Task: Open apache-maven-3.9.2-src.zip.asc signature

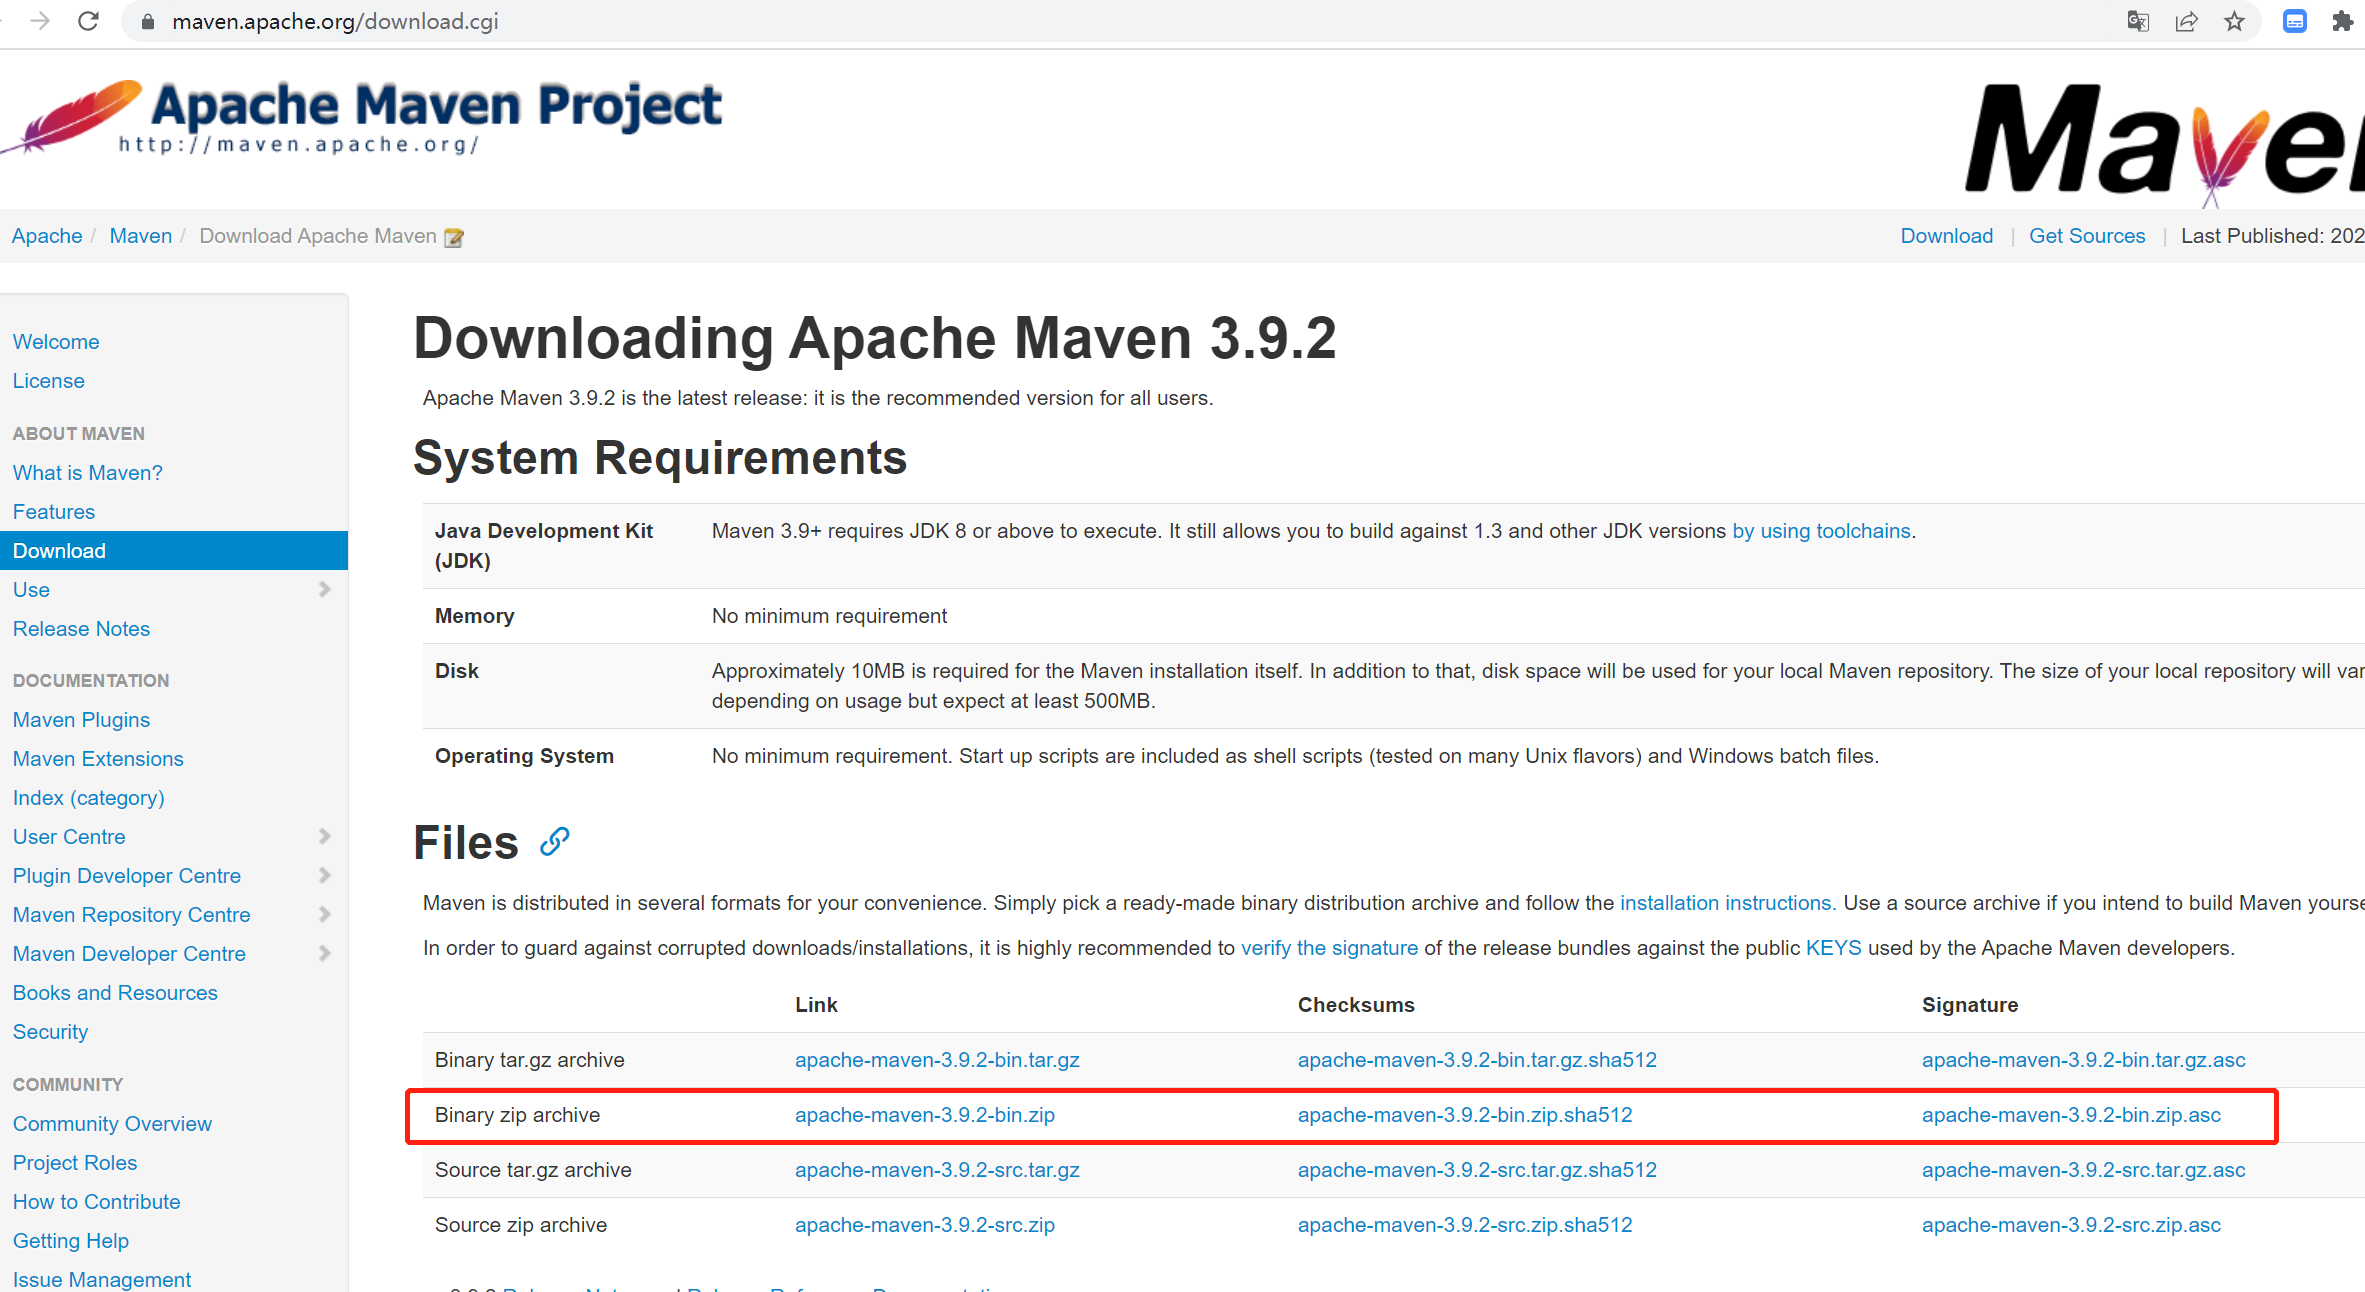Action: (x=2072, y=1225)
